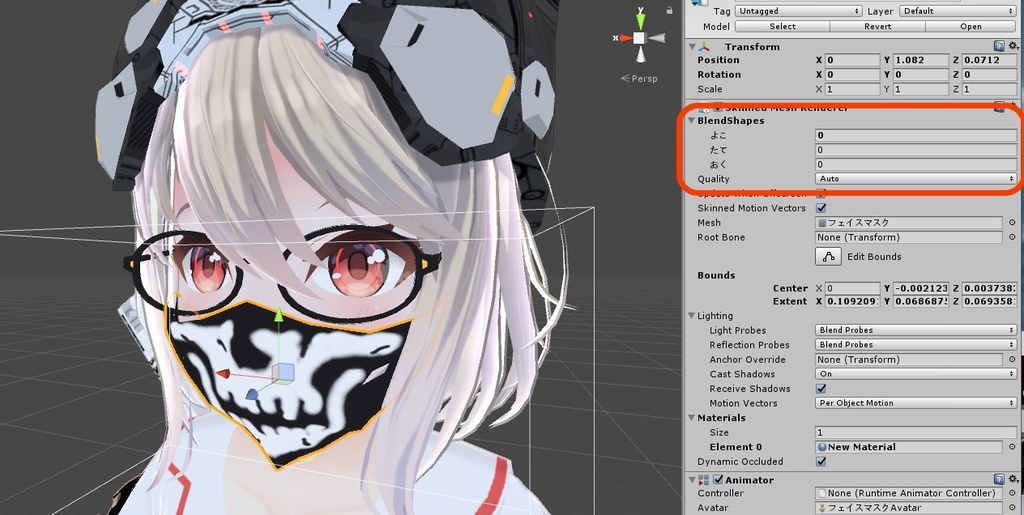Open object picker for Mesh field
This screenshot has width=1024, height=515.
click(x=1012, y=223)
